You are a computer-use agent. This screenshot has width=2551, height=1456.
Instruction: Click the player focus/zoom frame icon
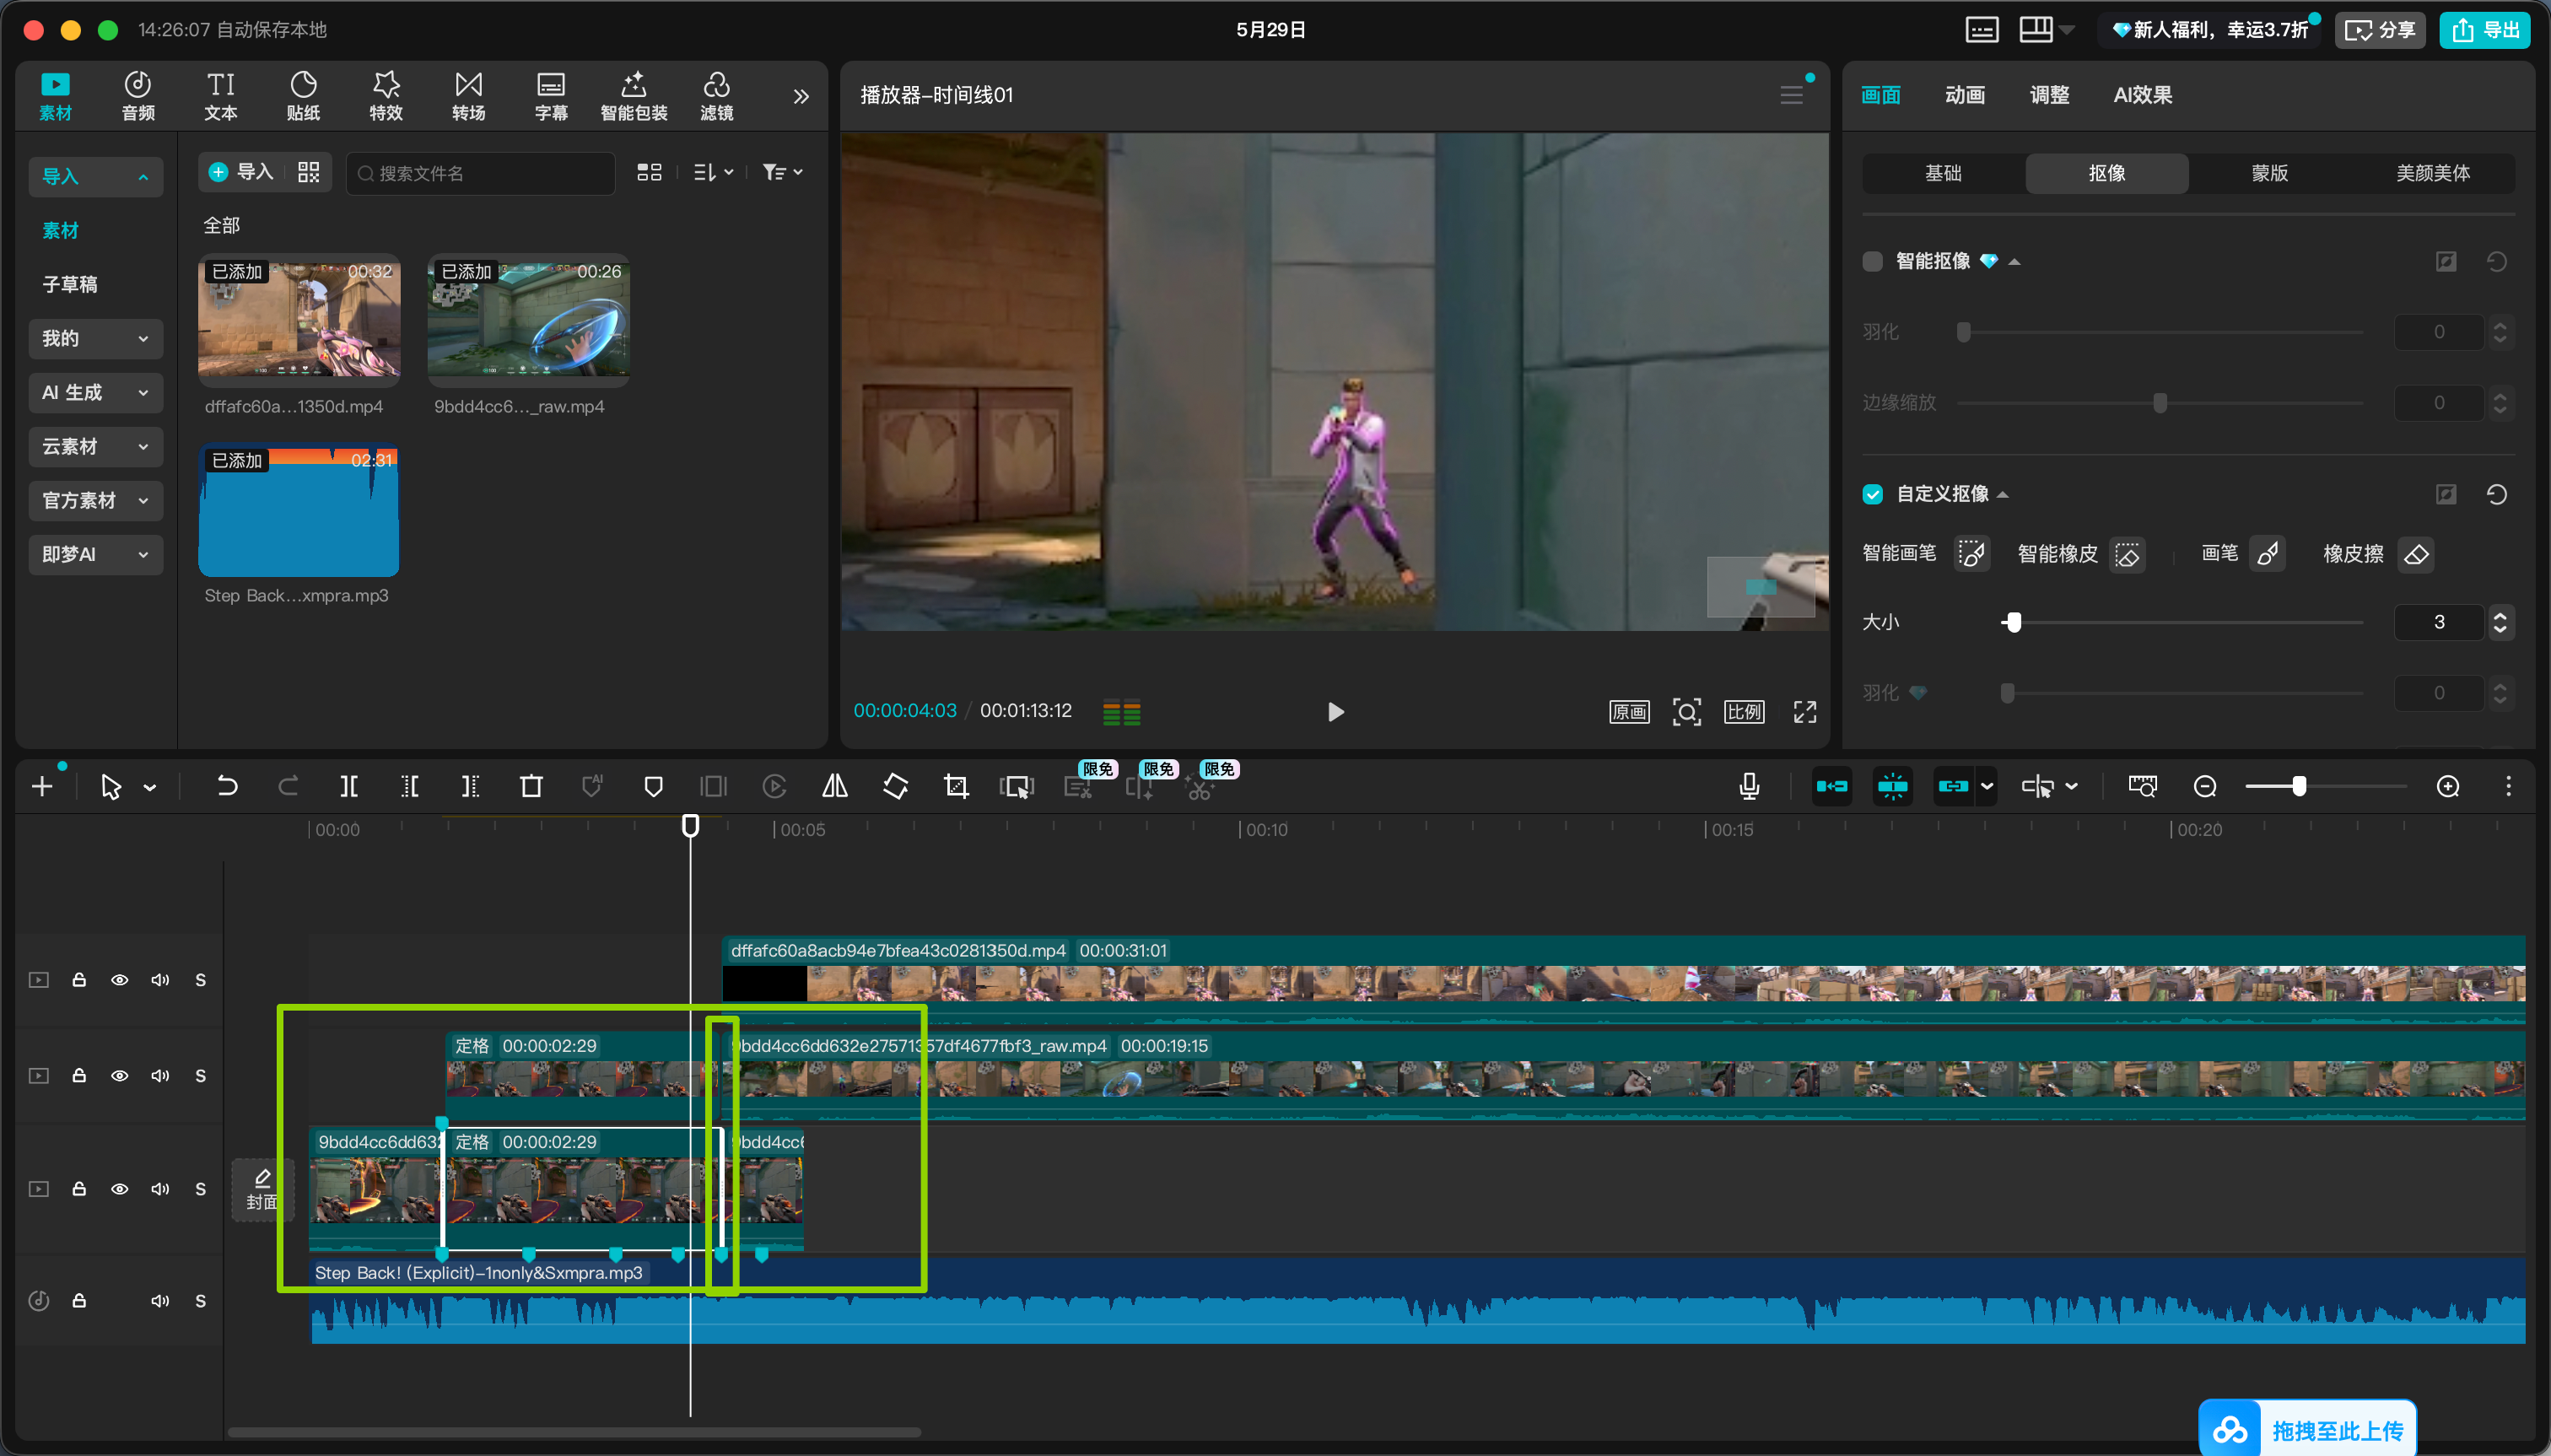tap(1687, 712)
